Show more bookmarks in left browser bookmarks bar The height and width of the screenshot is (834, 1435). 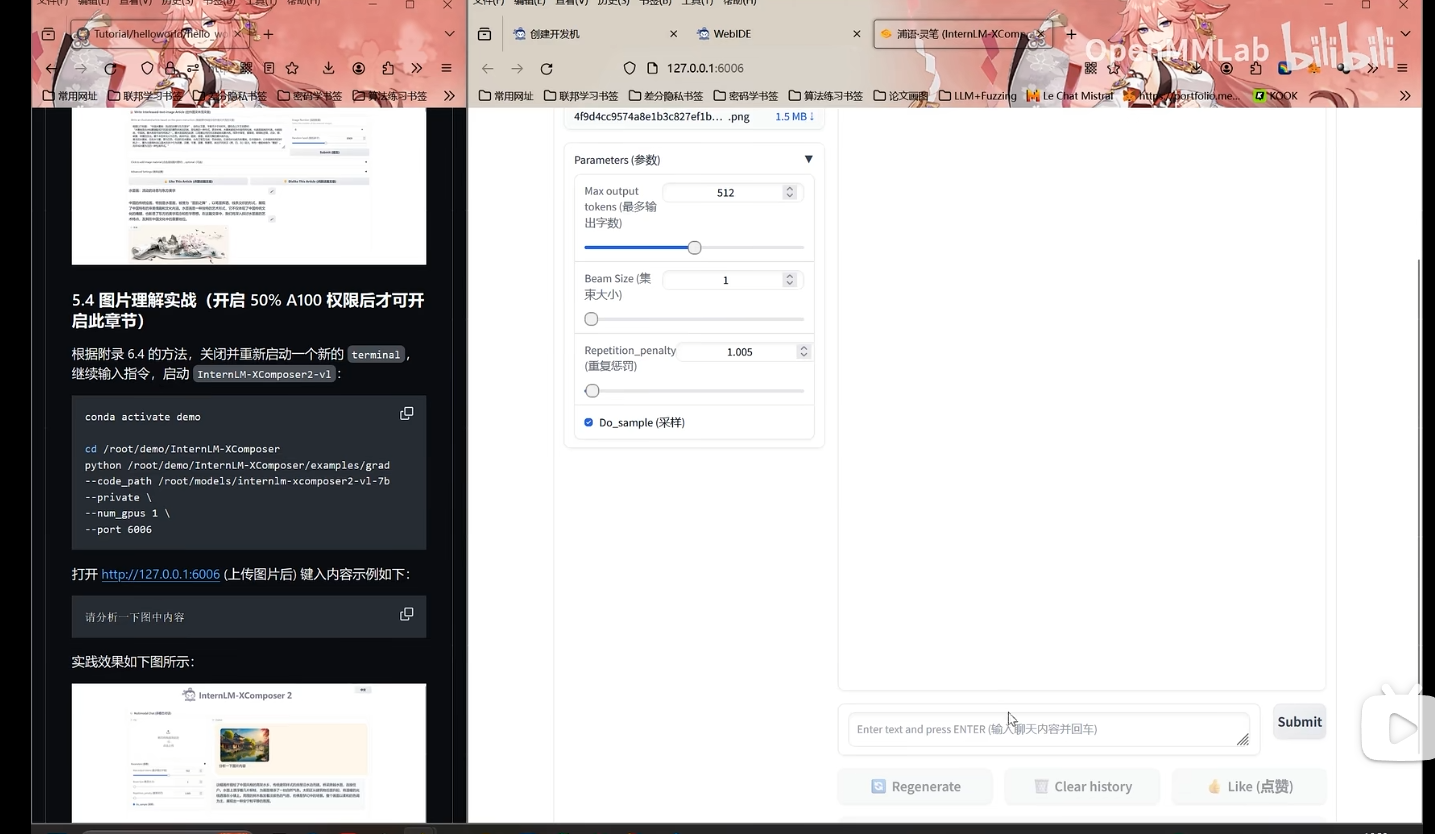(x=449, y=96)
